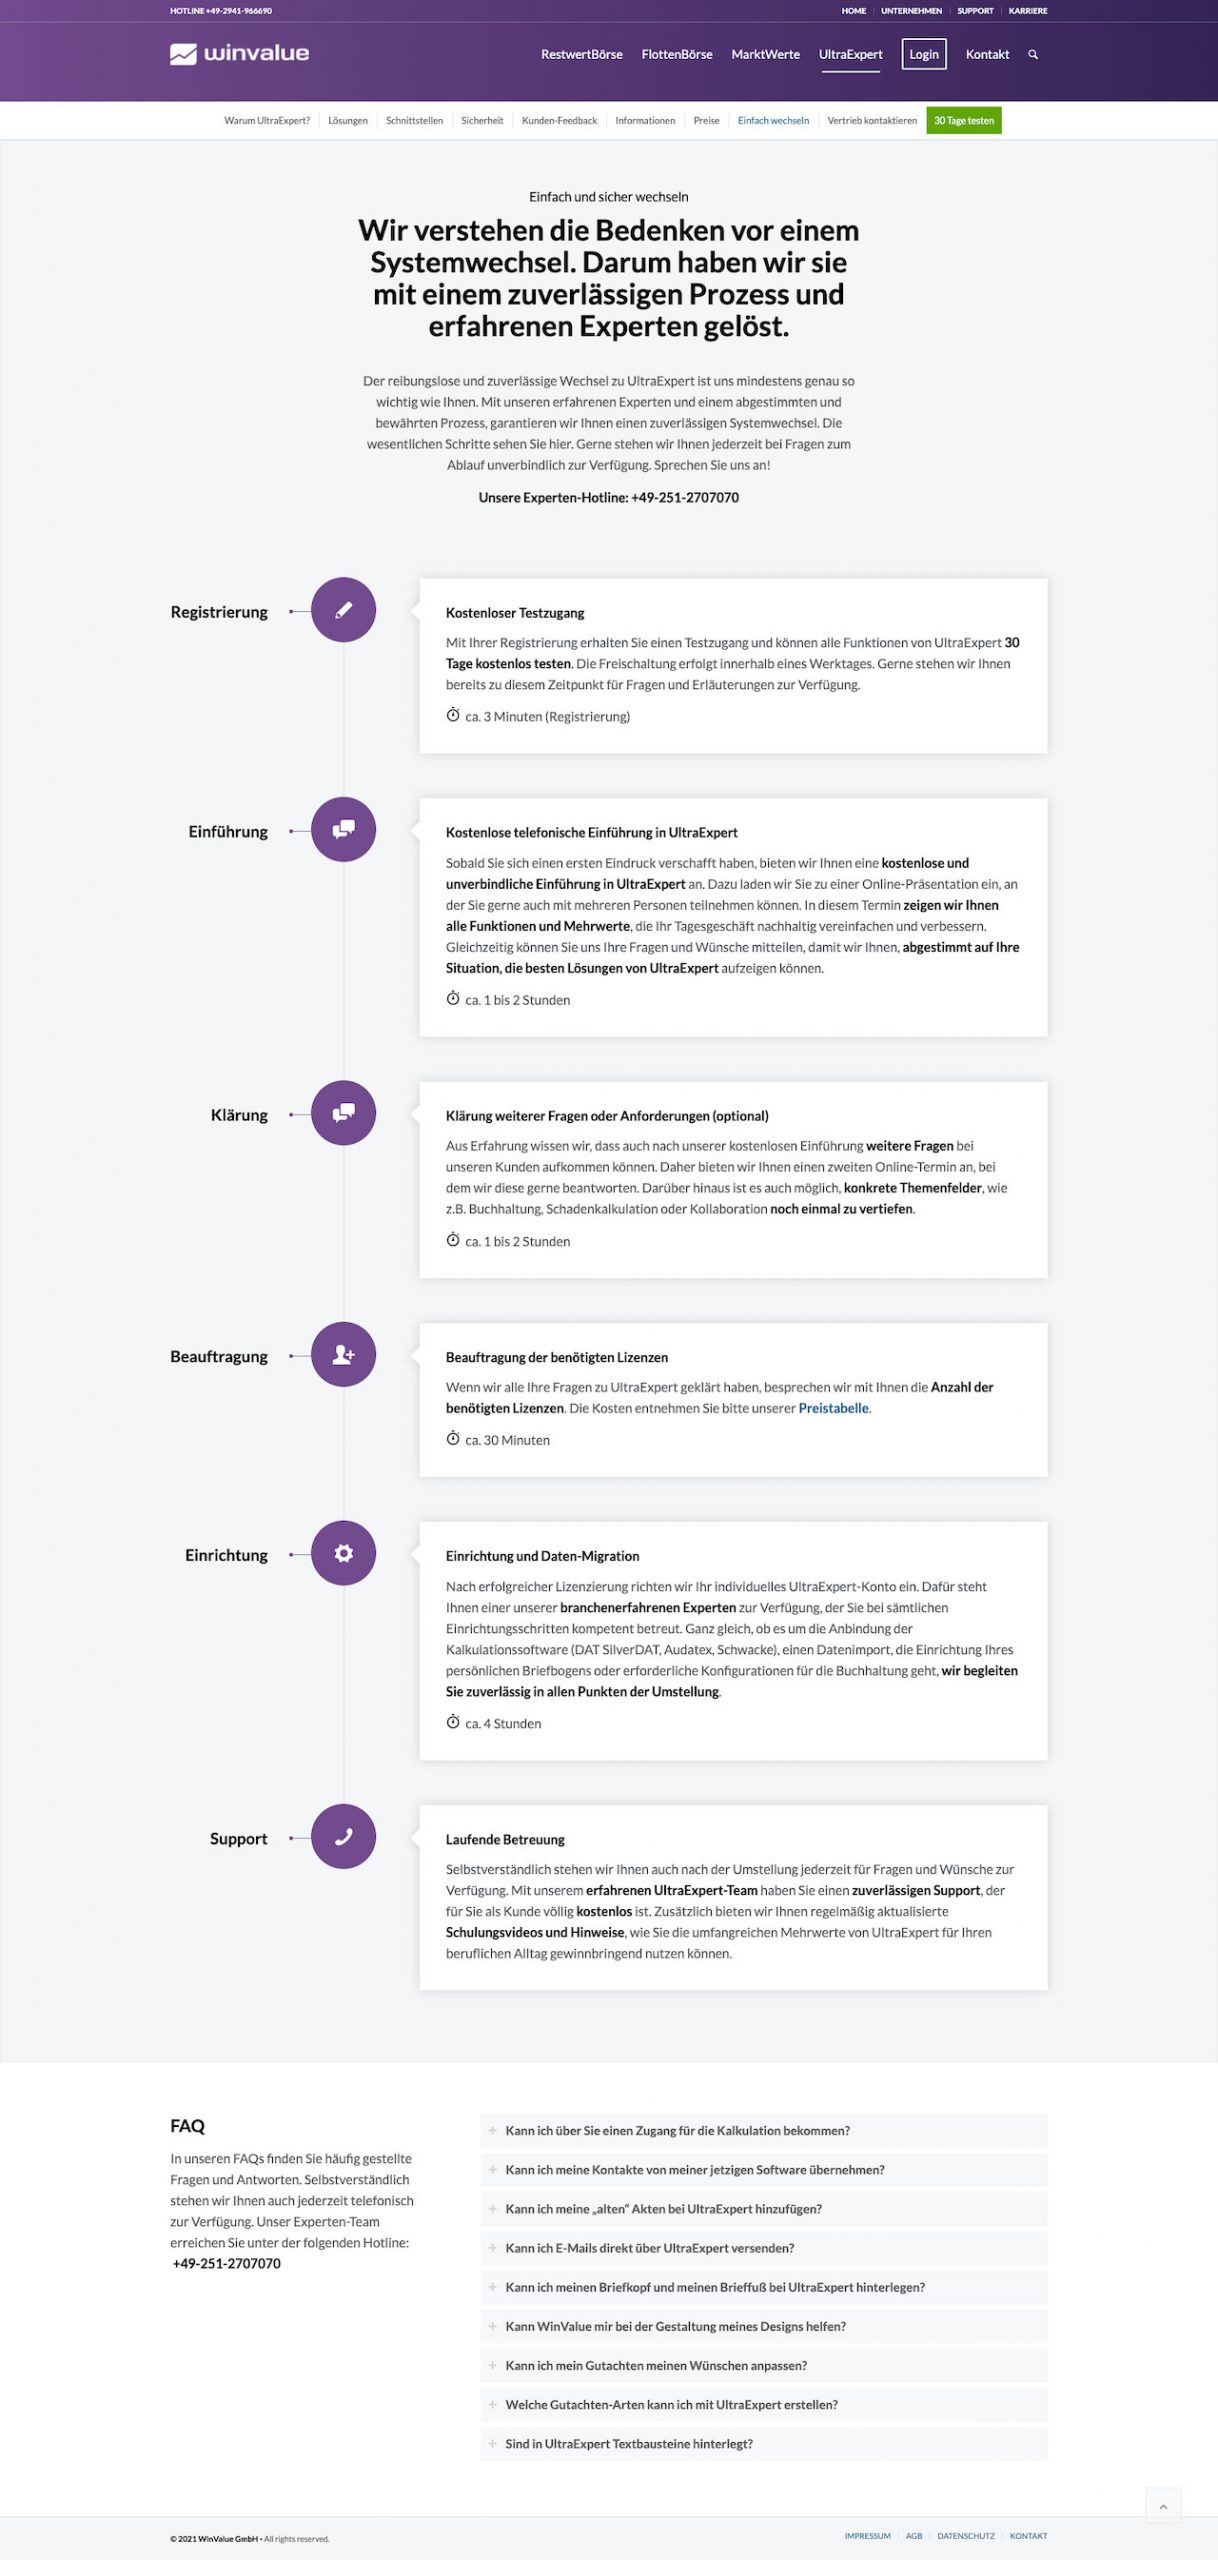Expand FAQ about Textbausteine hinterlegt
Viewport: 1218px width, 2560px height.
629,2444
